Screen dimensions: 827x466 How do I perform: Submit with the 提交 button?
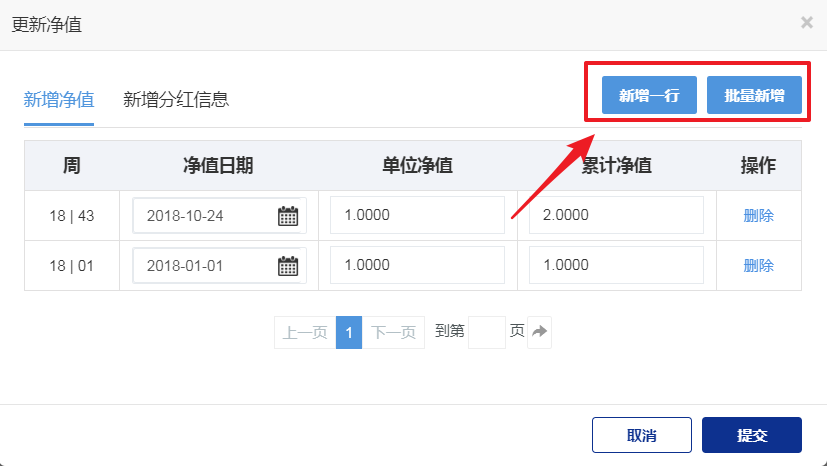pyautogui.click(x=752, y=435)
